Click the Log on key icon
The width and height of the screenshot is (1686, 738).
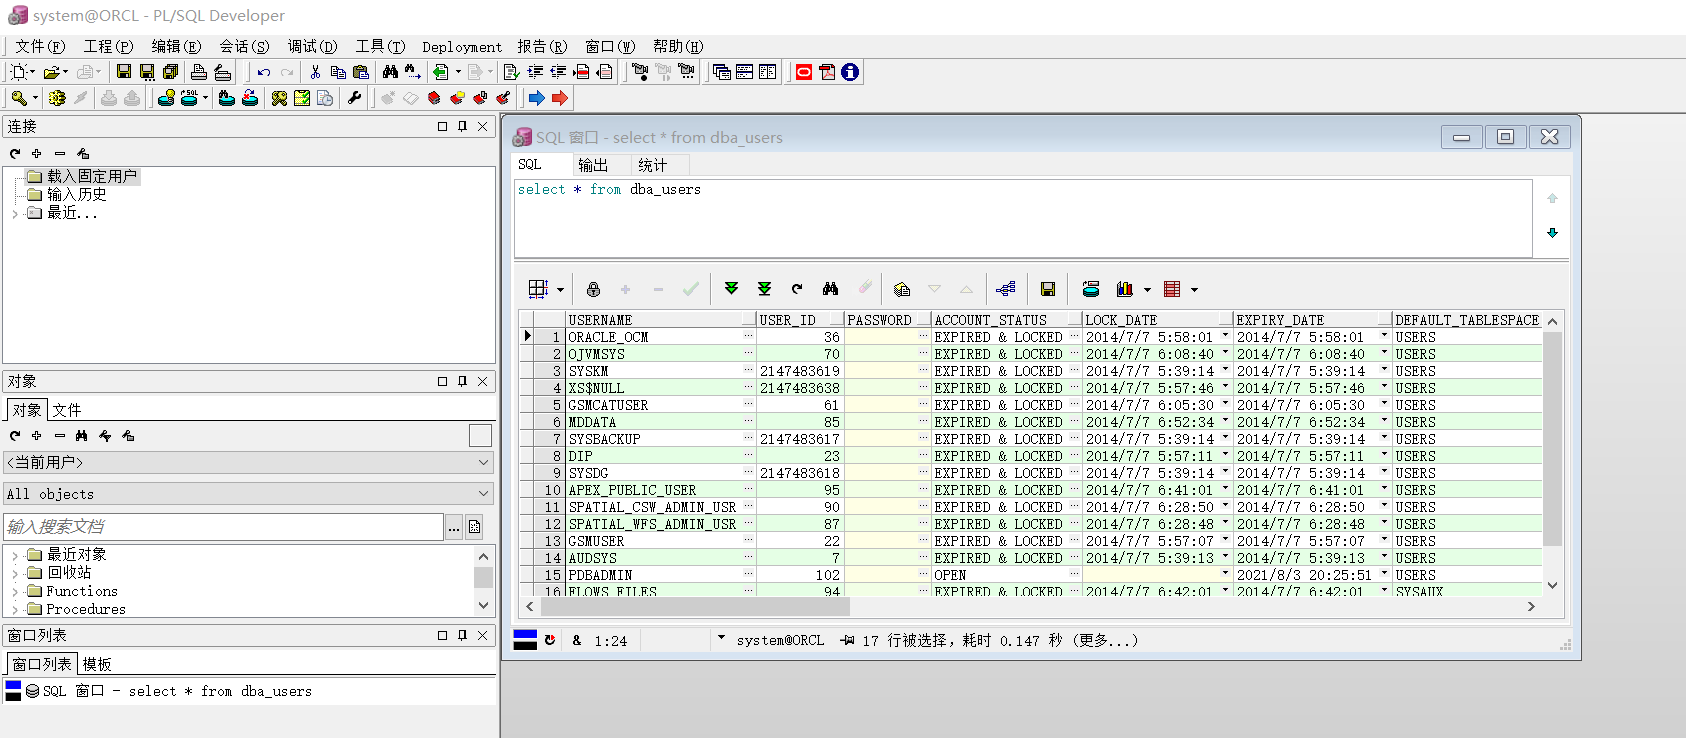coord(19,98)
